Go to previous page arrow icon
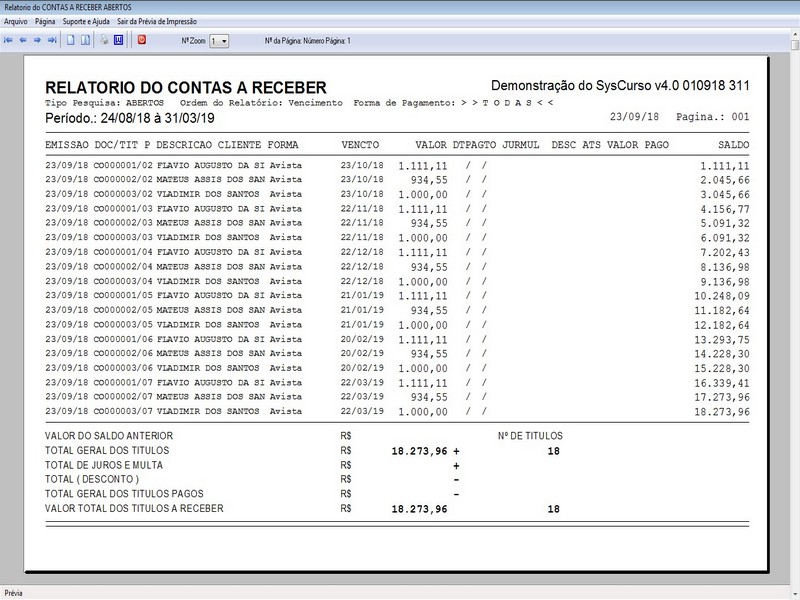Viewport: 800px width, 600px height. point(23,40)
